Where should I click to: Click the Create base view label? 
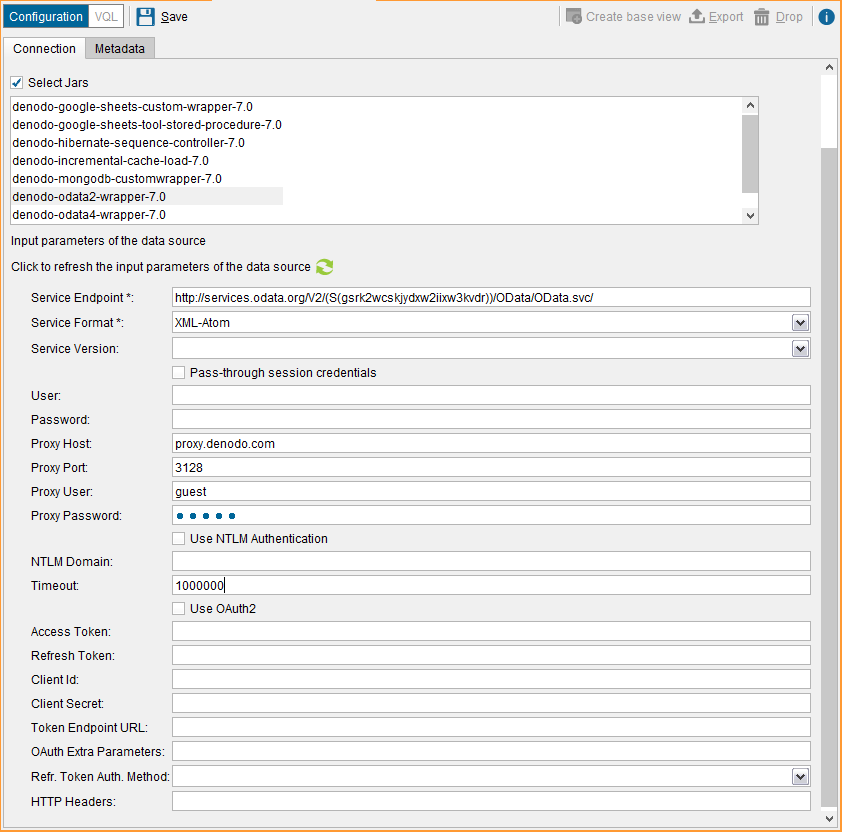point(633,17)
